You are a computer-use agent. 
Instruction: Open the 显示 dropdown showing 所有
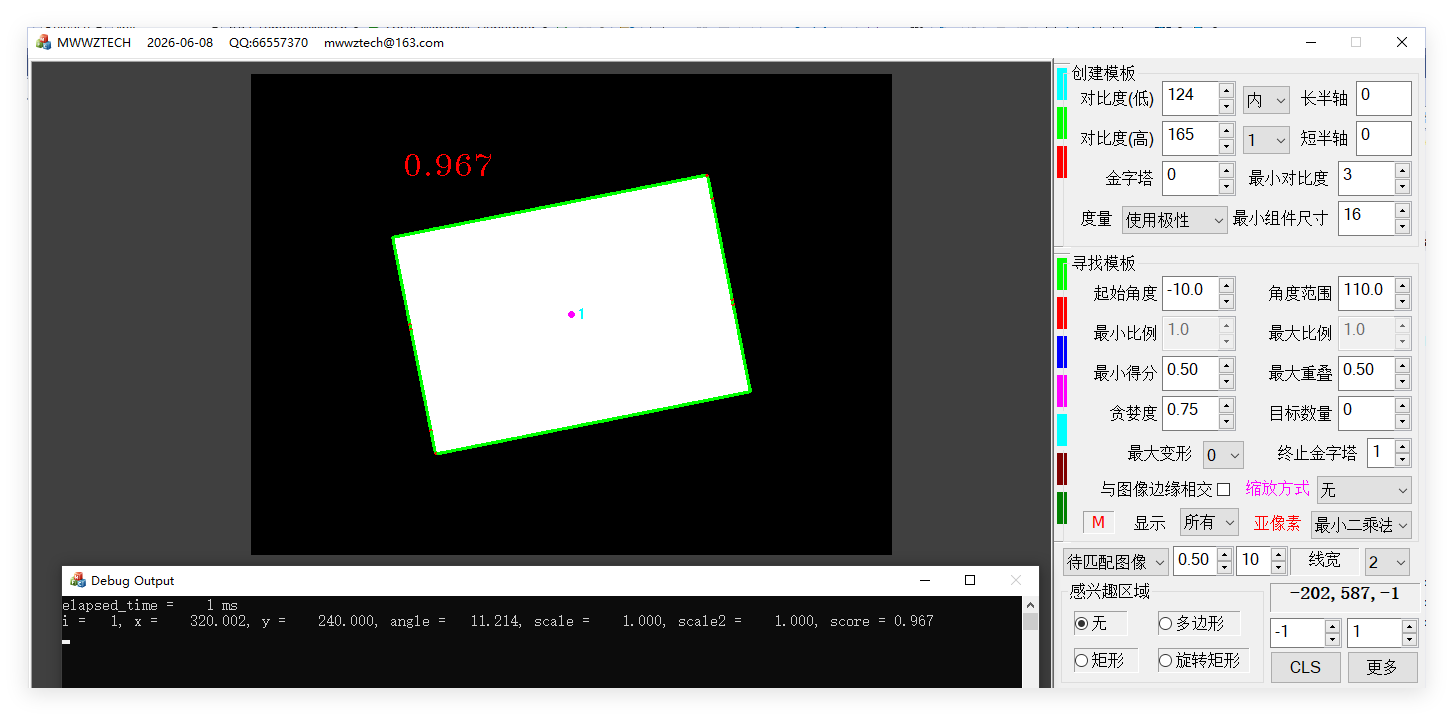tap(1209, 522)
